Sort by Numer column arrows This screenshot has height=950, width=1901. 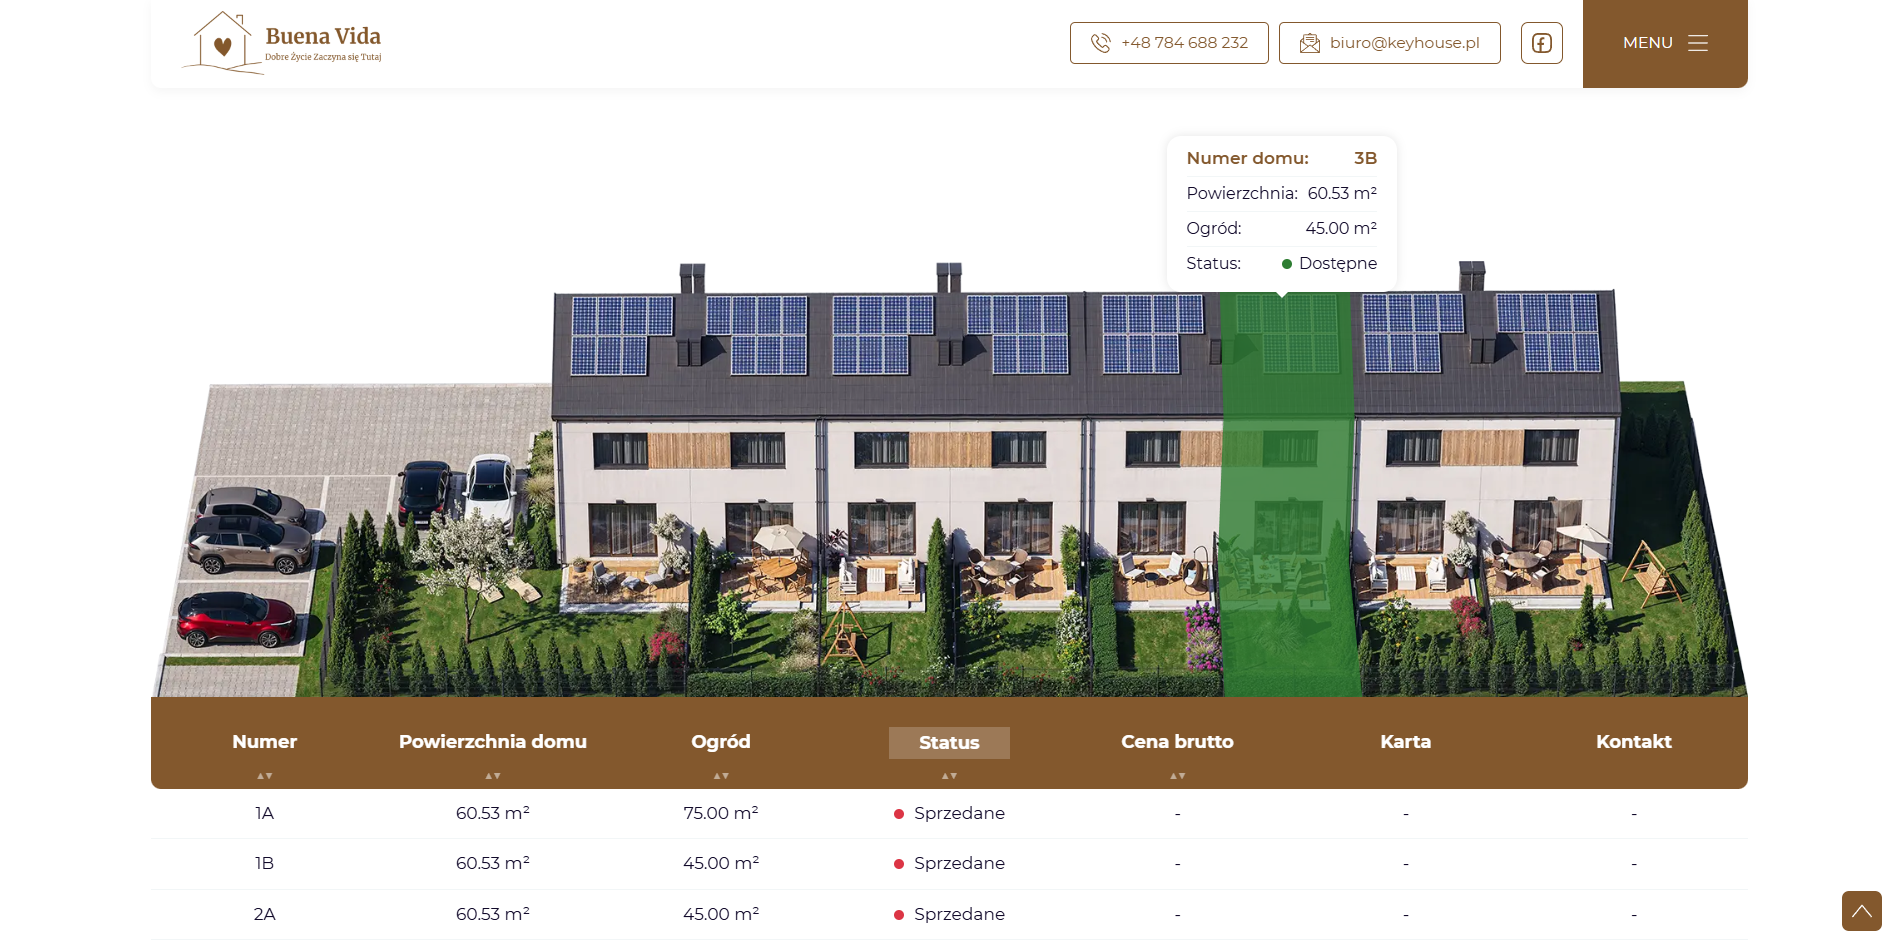click(264, 776)
